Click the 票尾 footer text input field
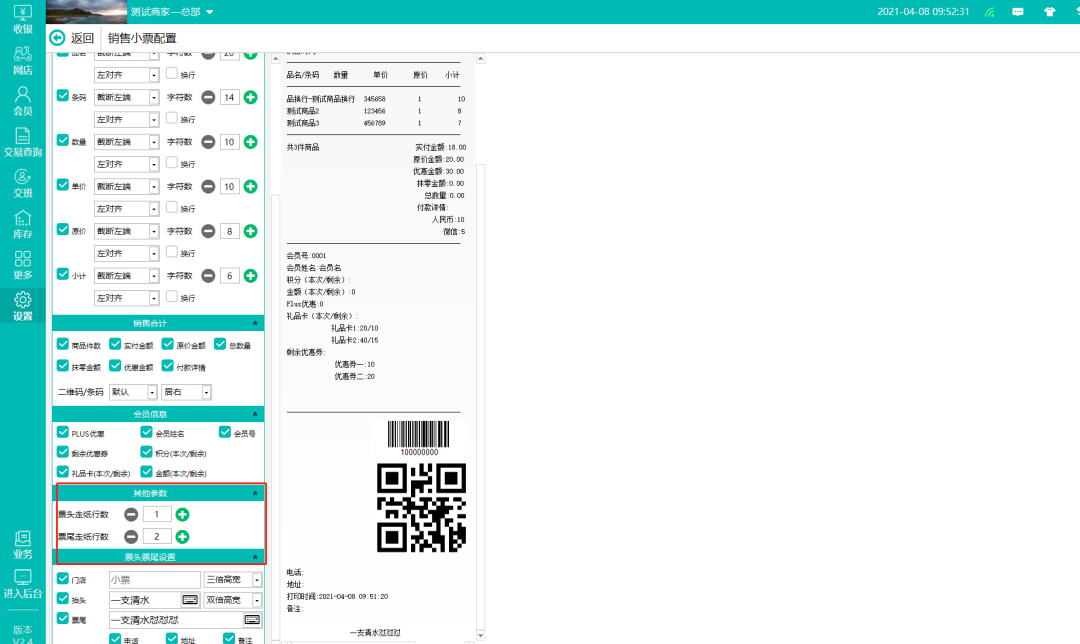Image resolution: width=1080 pixels, height=644 pixels. point(175,620)
